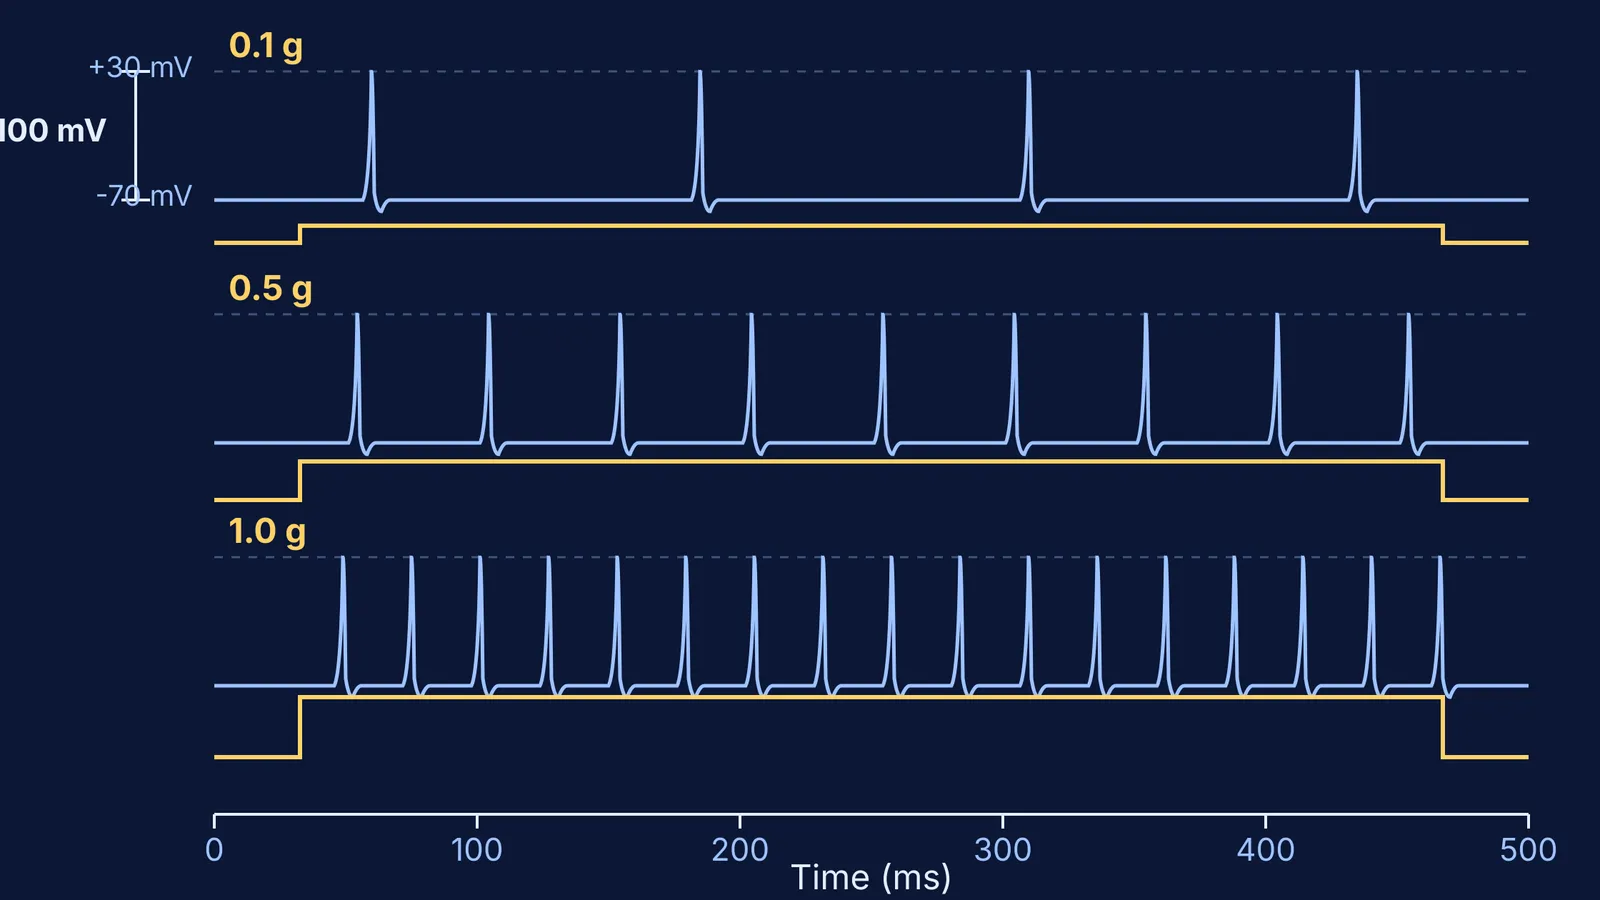Click the 1.0 g trace label
1600x900 pixels.
point(267,532)
